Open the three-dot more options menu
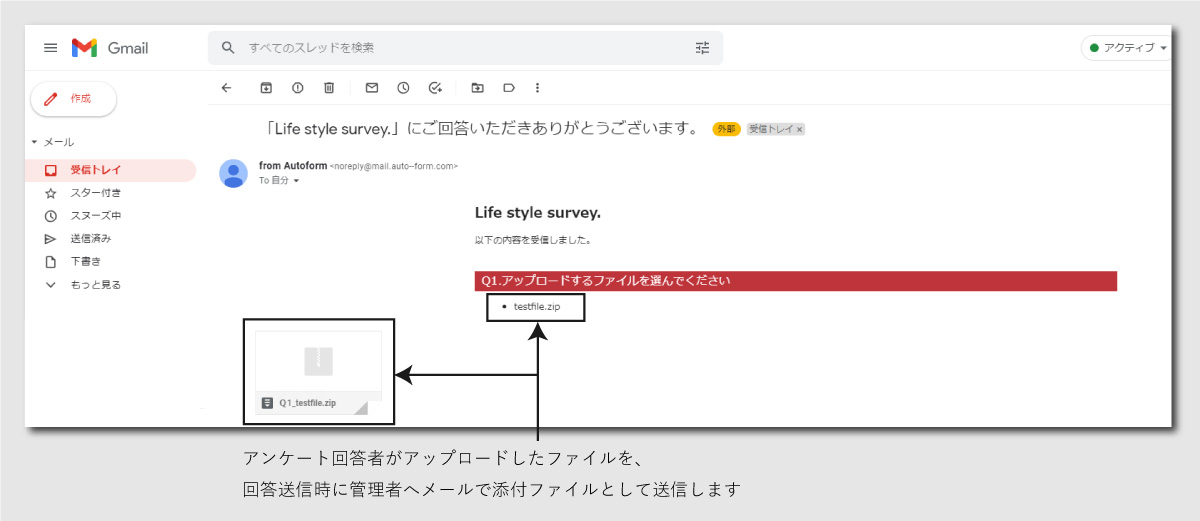This screenshot has width=1200, height=521. pyautogui.click(x=537, y=88)
